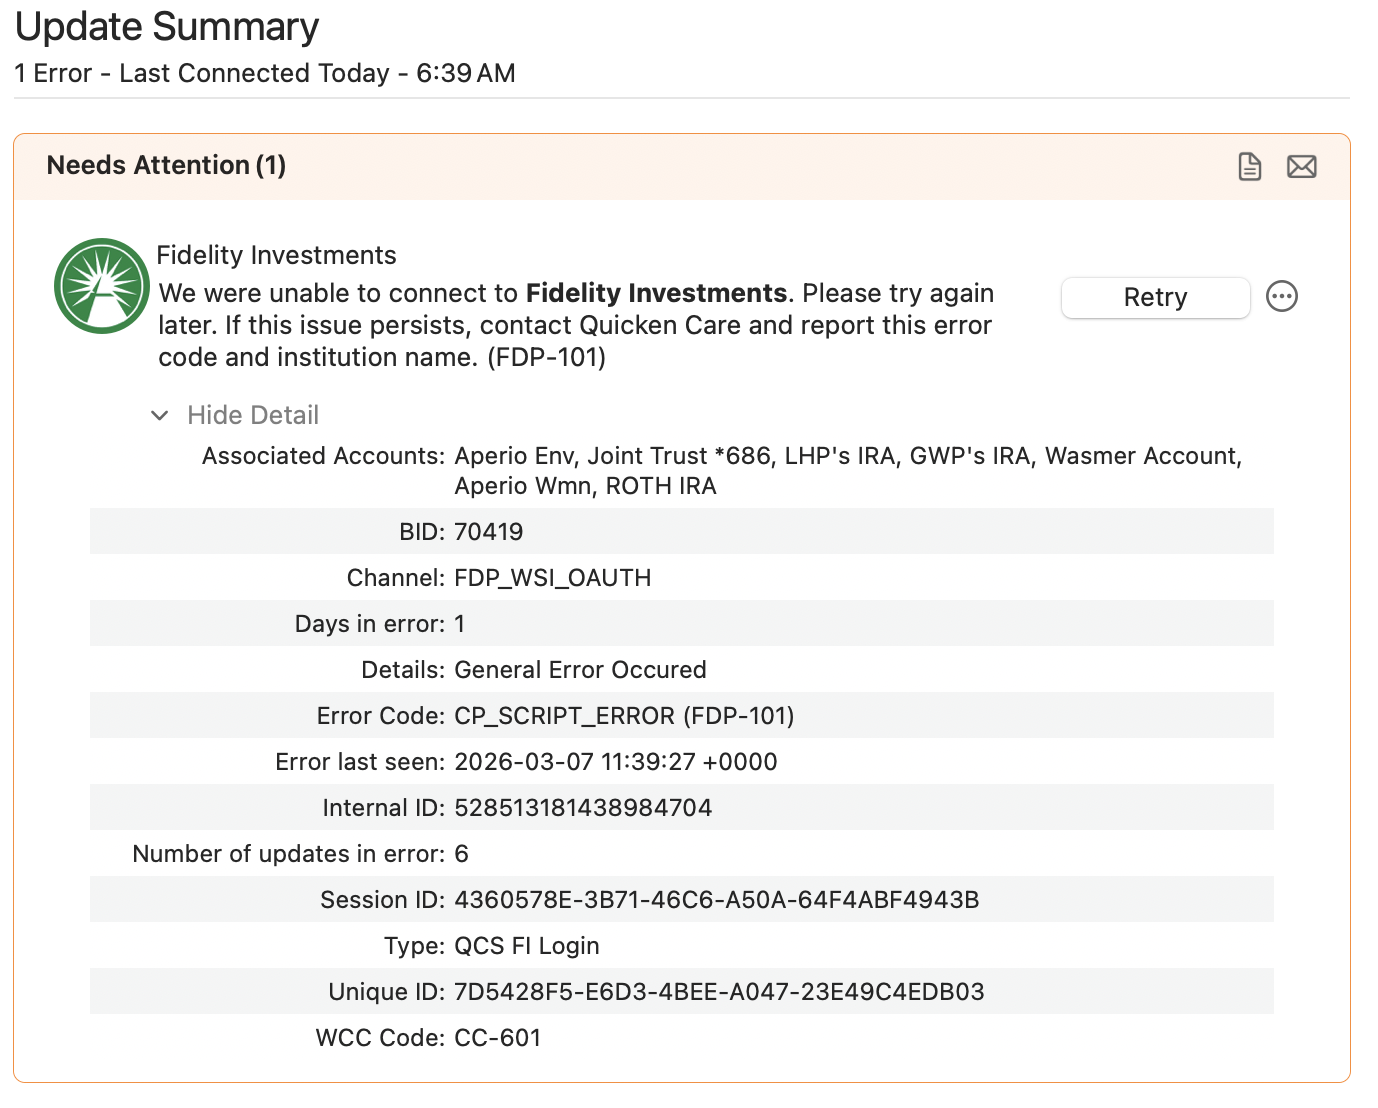Select the BID value 70419
1378x1108 pixels.
pyautogui.click(x=488, y=532)
